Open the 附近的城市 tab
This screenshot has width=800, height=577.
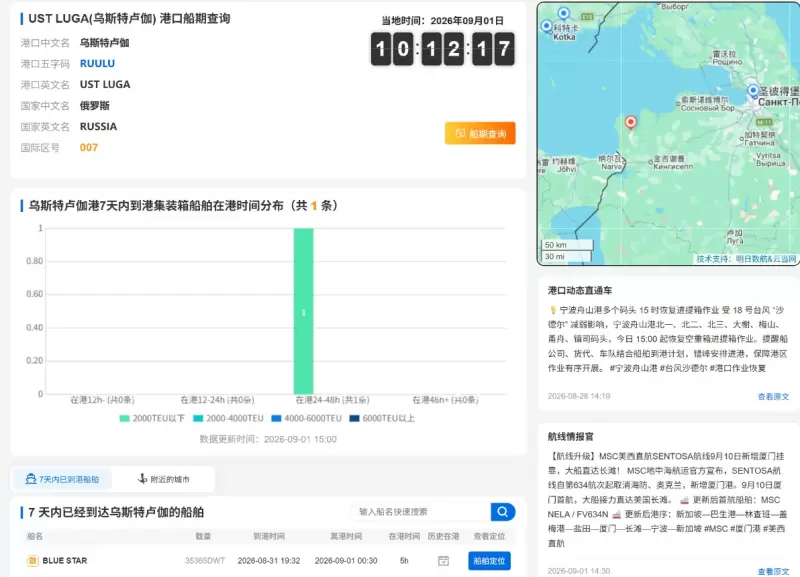click(x=164, y=479)
